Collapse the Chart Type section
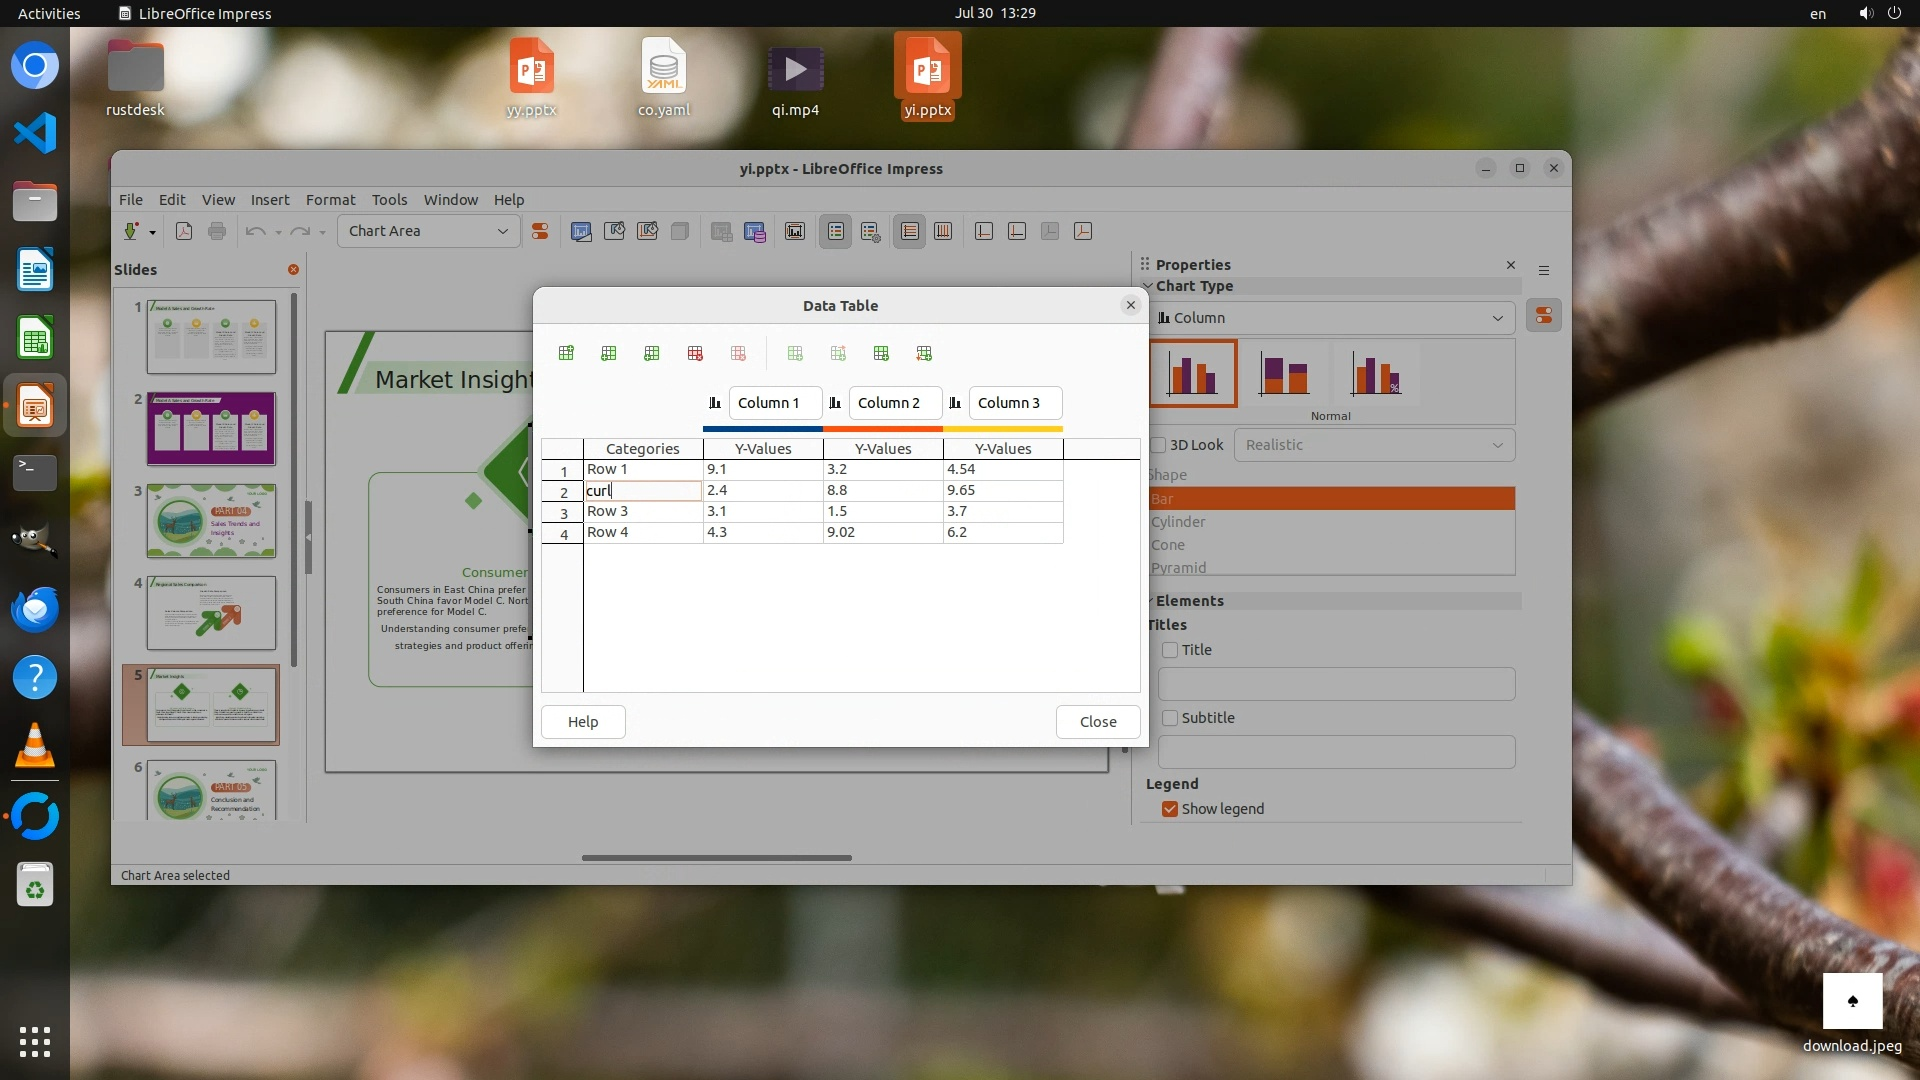The width and height of the screenshot is (1920, 1080). (1148, 286)
